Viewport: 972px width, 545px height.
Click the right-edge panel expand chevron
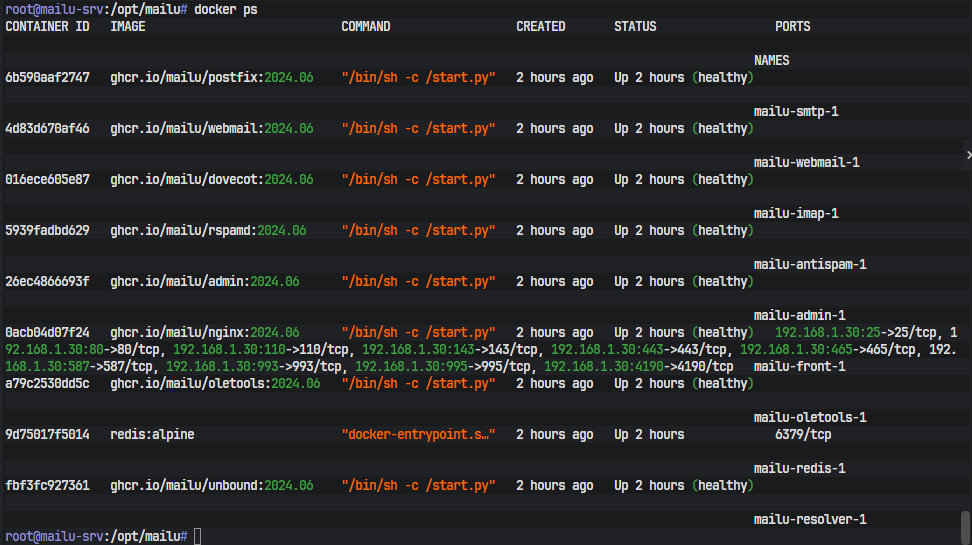967,154
